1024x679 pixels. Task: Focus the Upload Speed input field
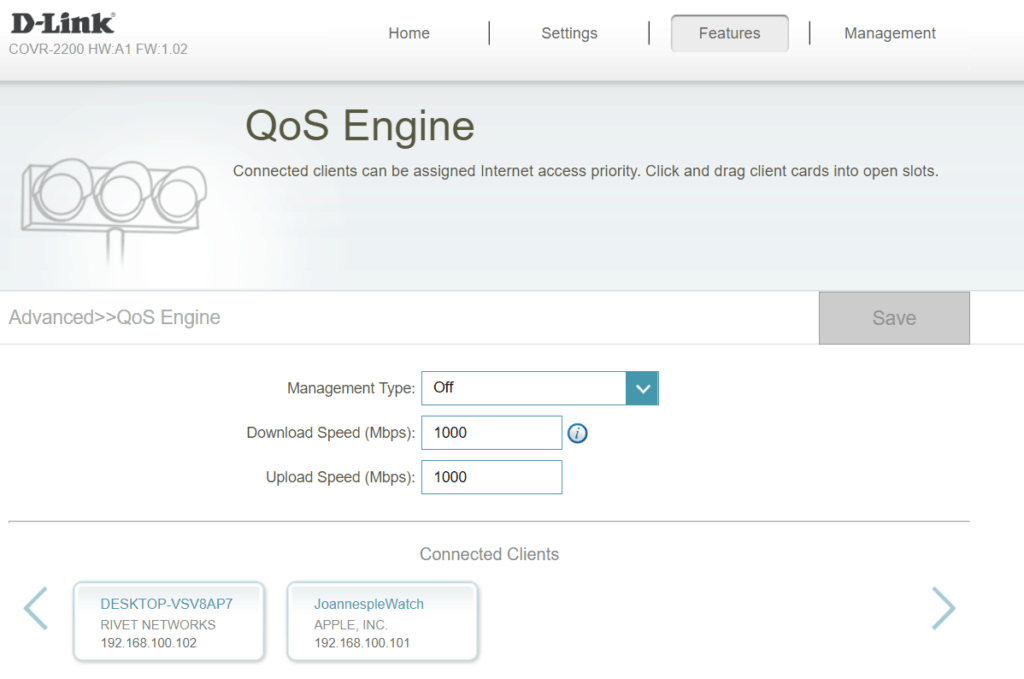pos(491,477)
